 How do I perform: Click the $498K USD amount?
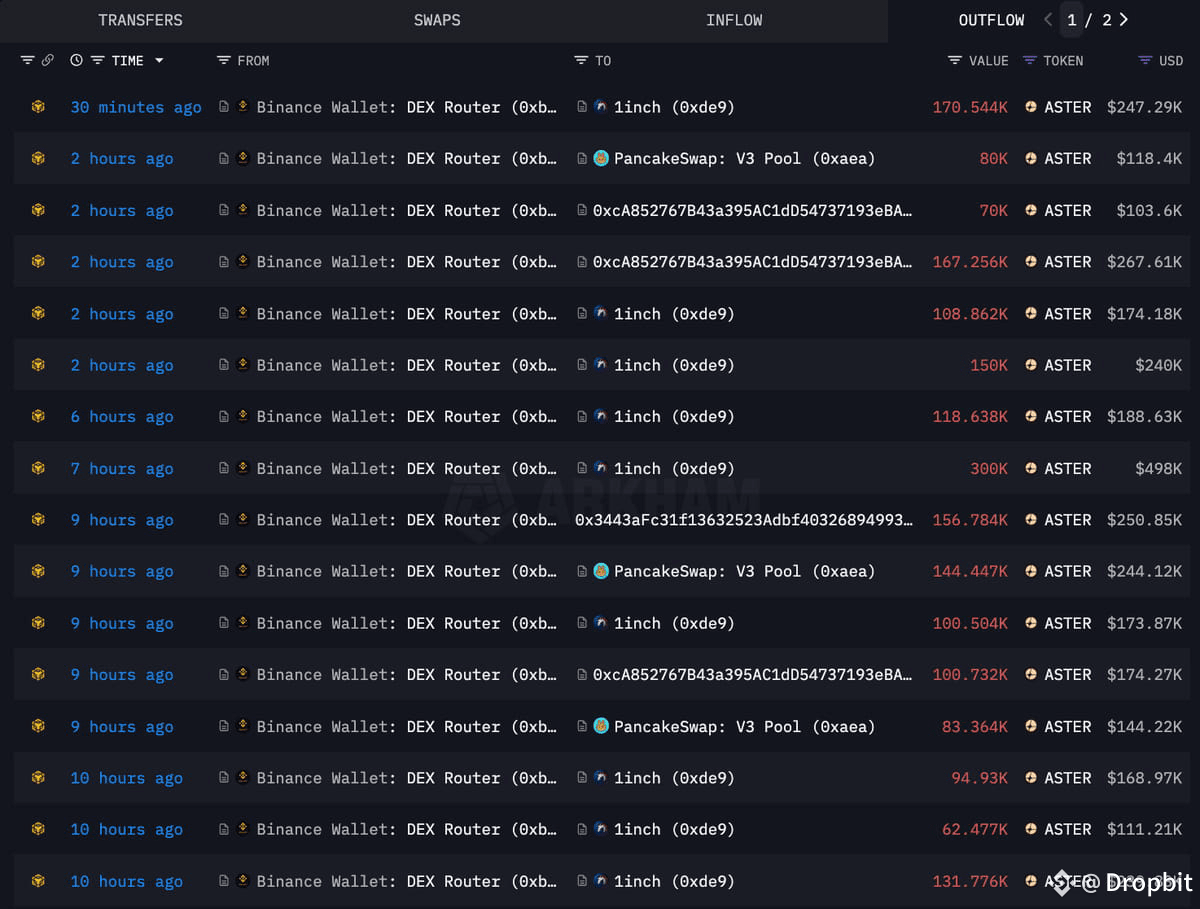[x=1158, y=468]
